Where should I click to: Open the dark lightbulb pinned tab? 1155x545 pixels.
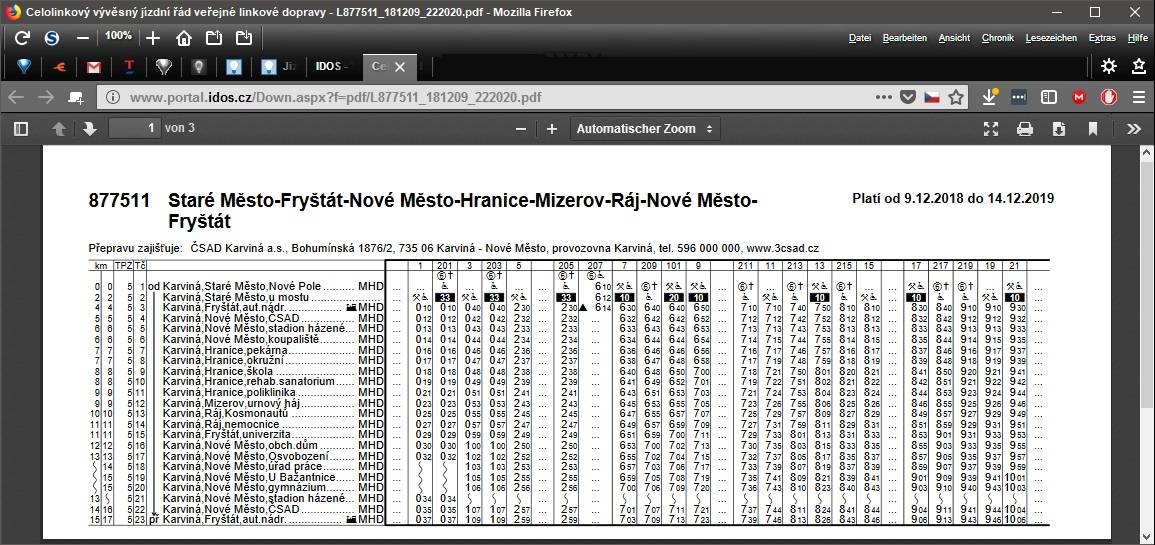198,67
